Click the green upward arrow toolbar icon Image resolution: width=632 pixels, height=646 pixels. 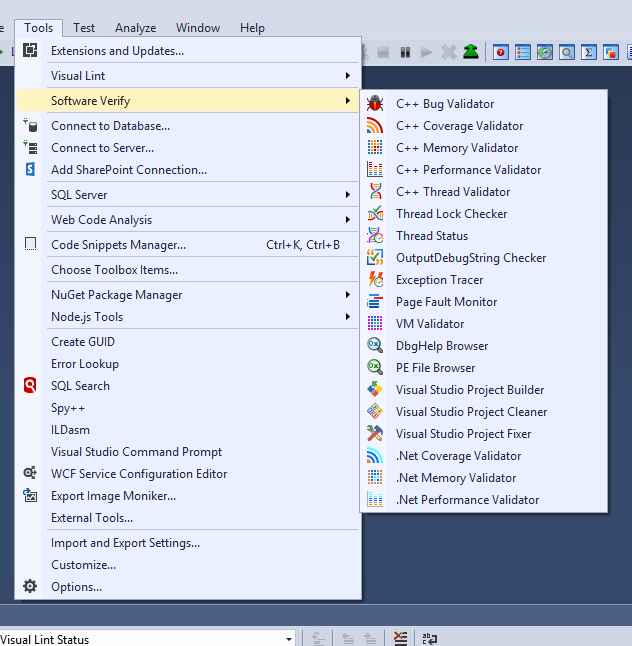coord(470,52)
